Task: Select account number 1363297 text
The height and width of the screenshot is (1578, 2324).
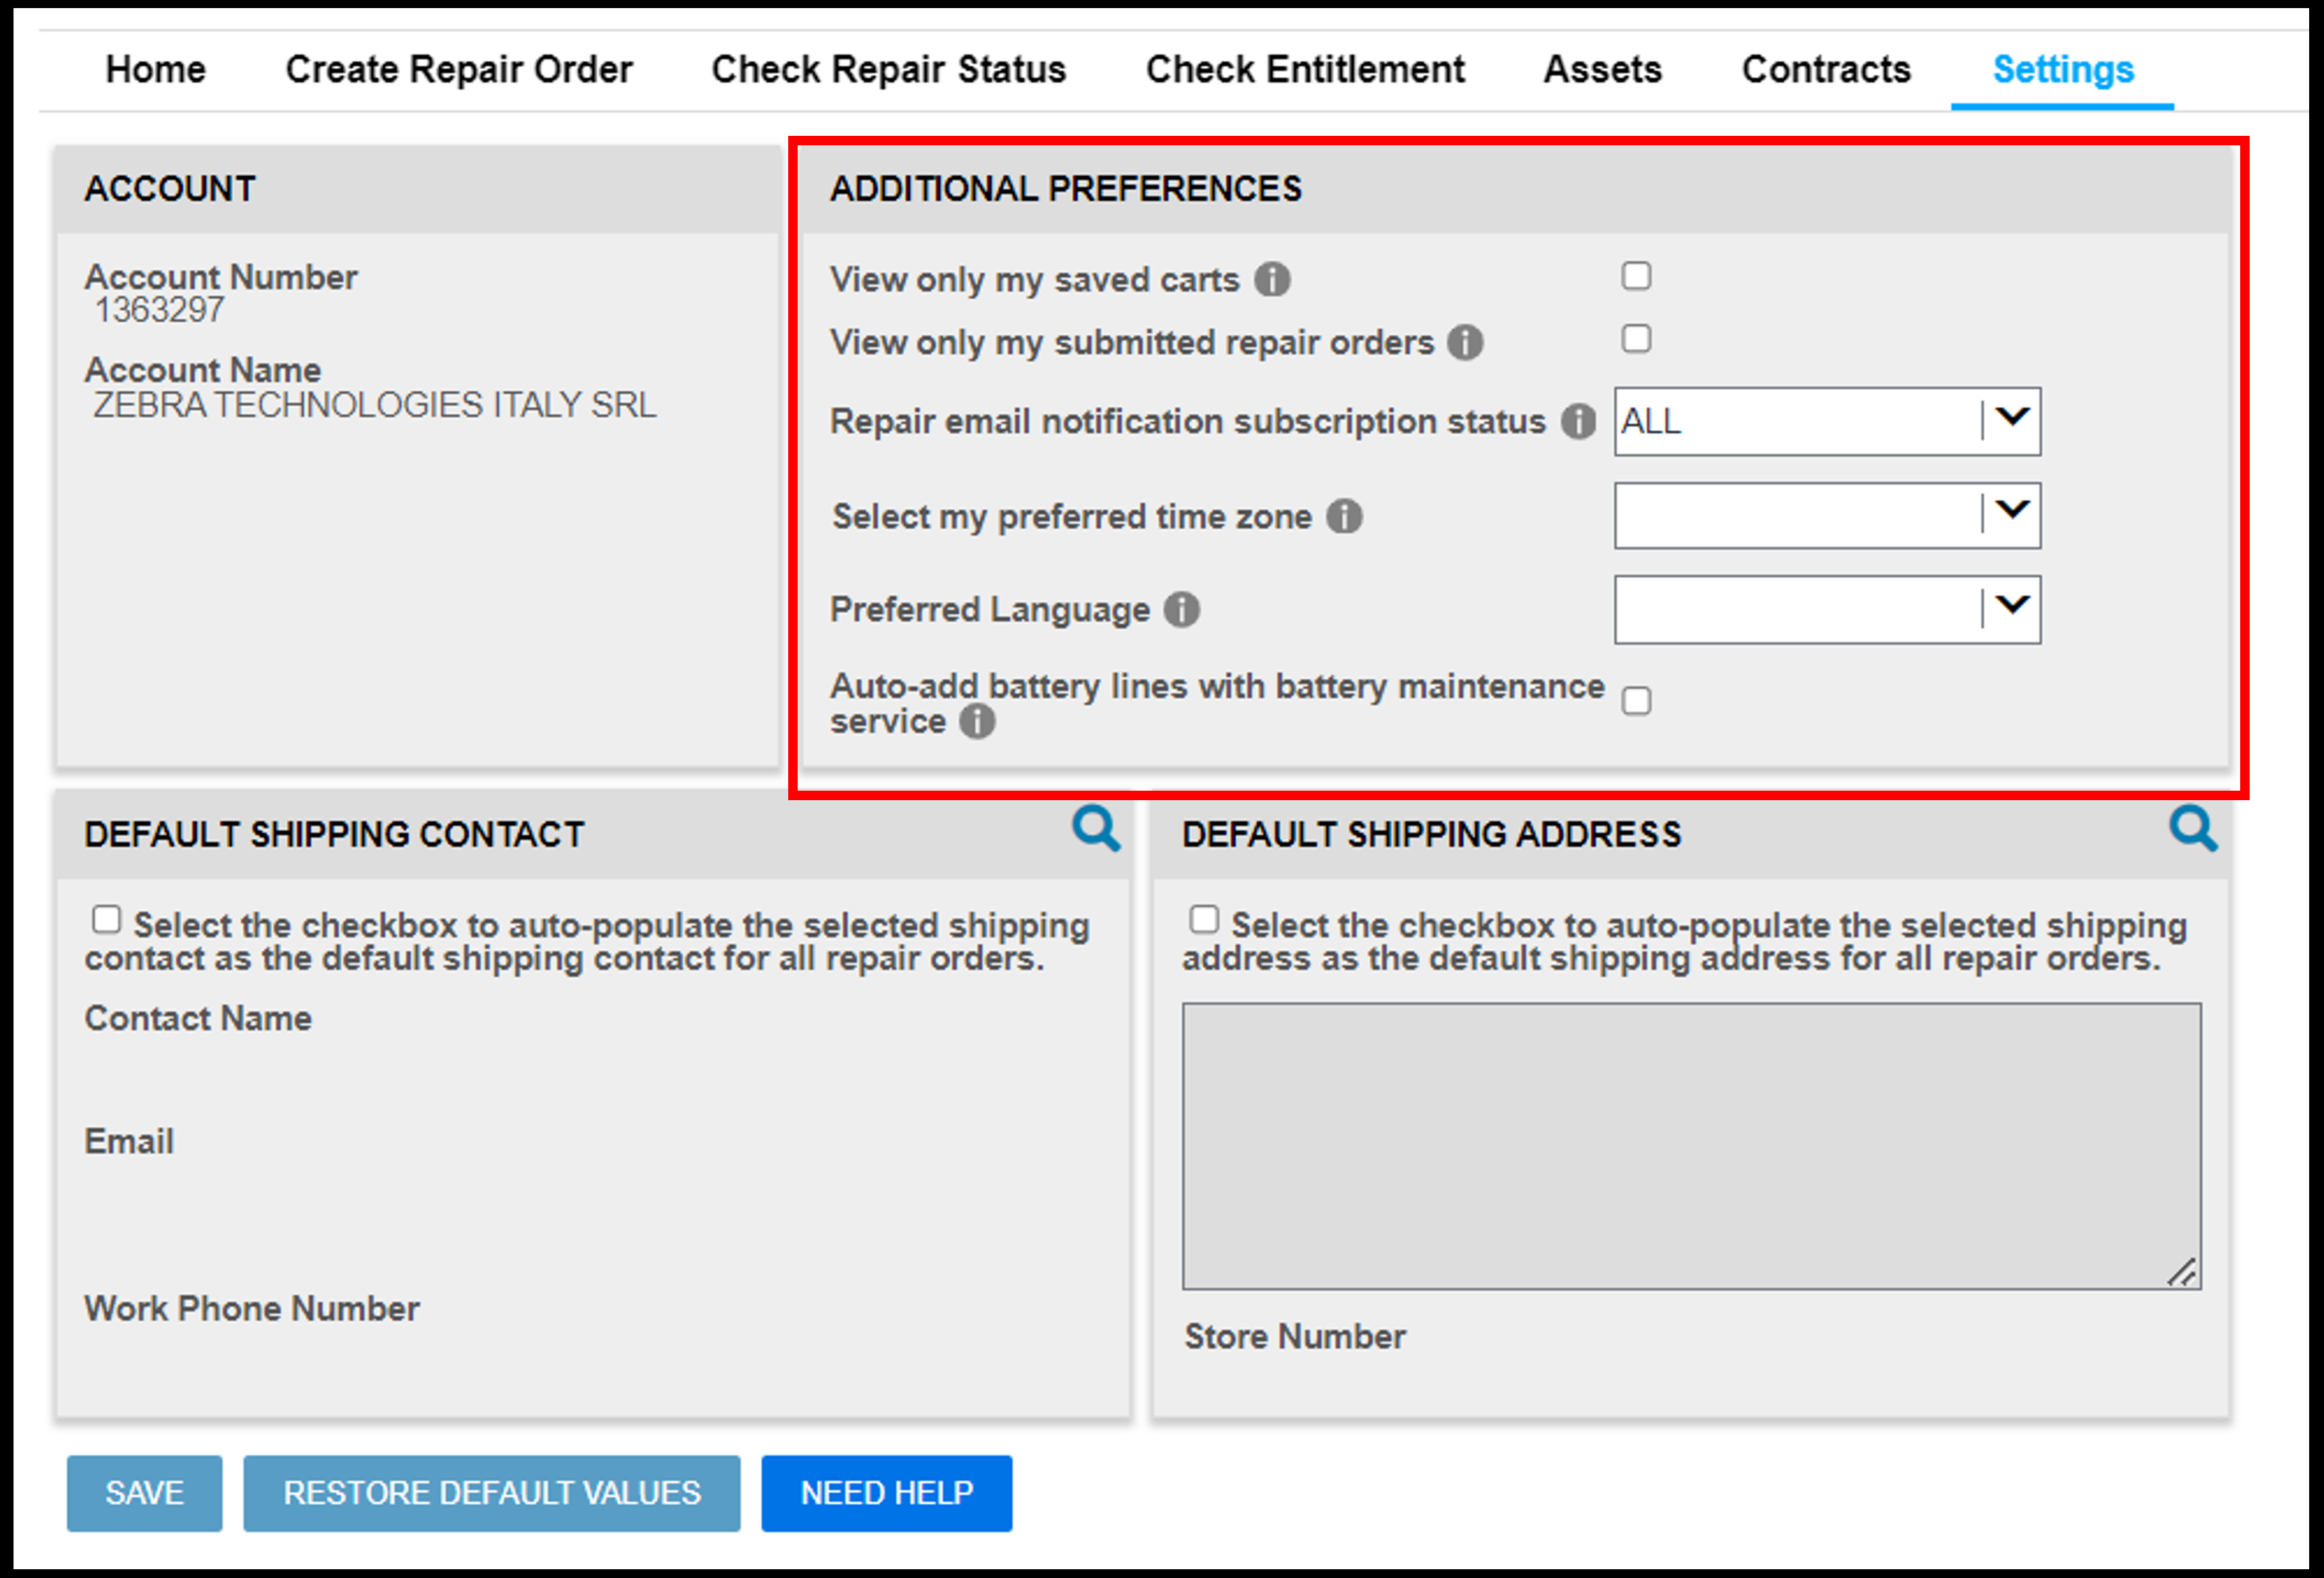Action: point(159,311)
